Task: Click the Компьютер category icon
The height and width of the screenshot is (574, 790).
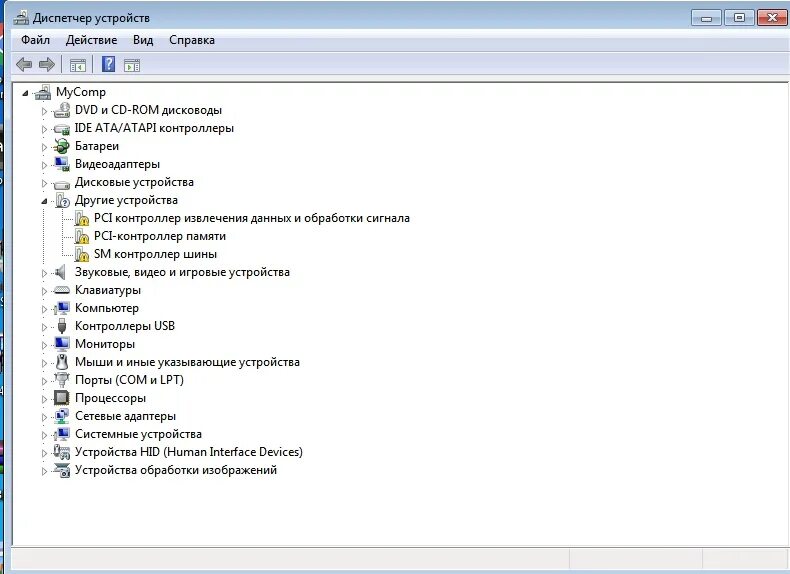Action: [x=61, y=308]
